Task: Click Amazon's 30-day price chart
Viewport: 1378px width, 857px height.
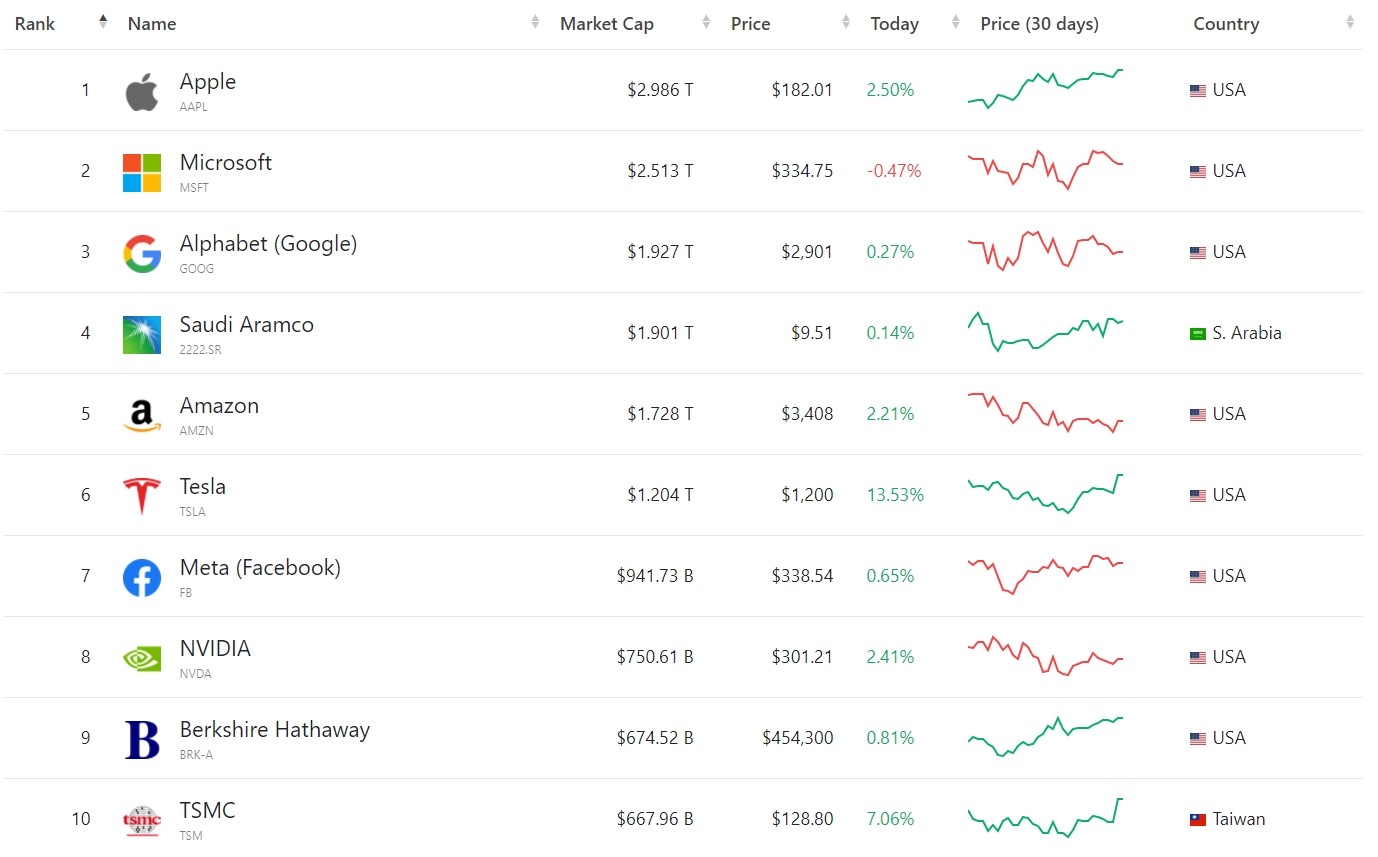Action: coord(1046,412)
